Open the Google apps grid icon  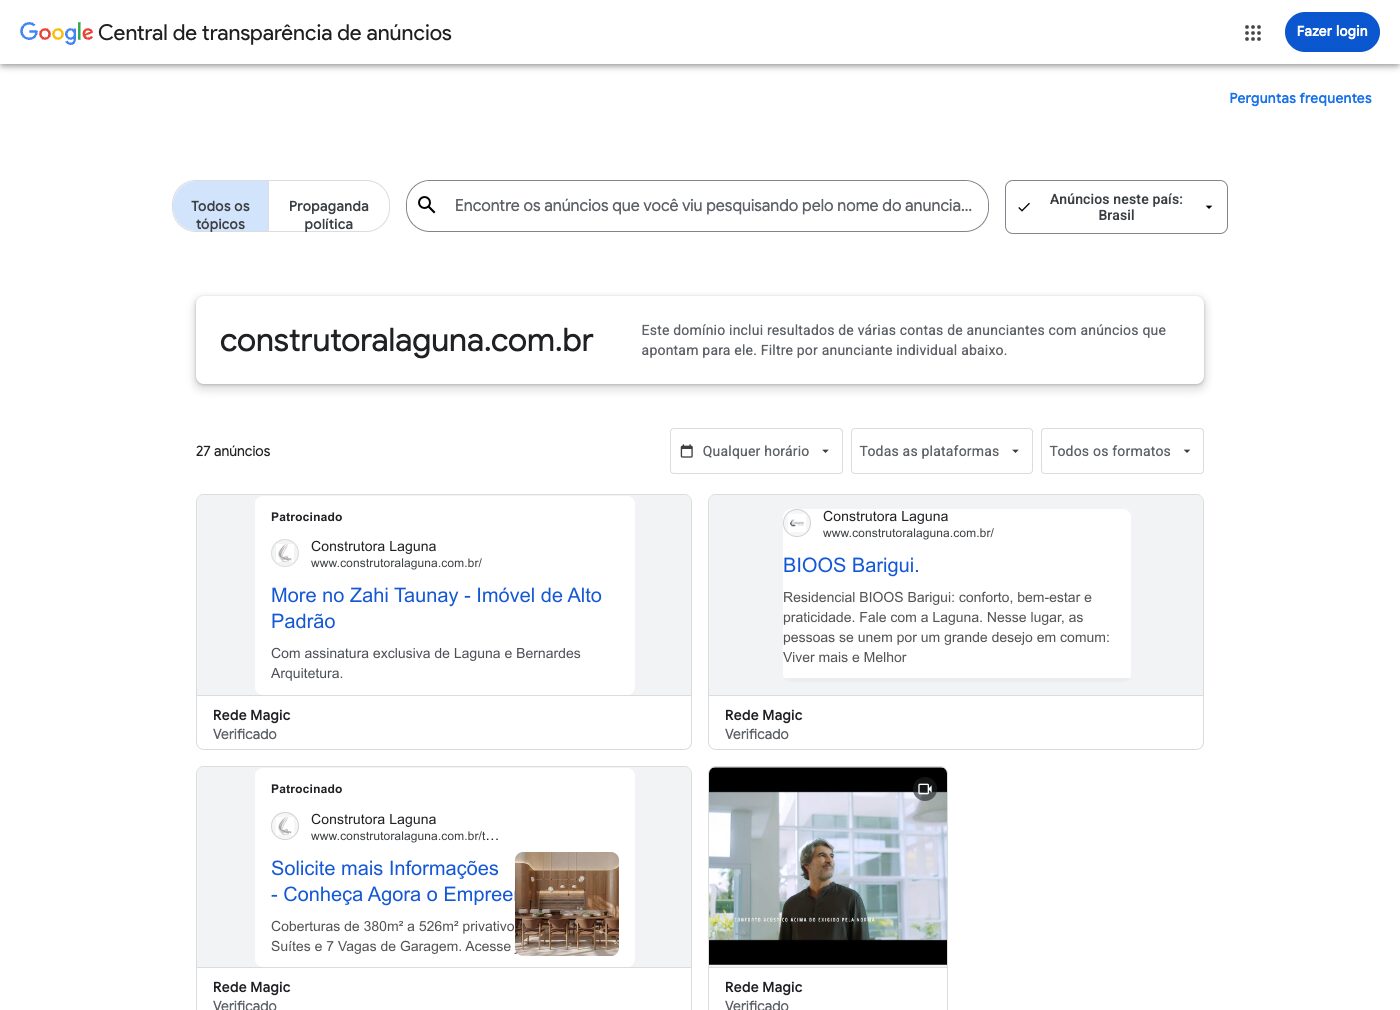tap(1253, 33)
